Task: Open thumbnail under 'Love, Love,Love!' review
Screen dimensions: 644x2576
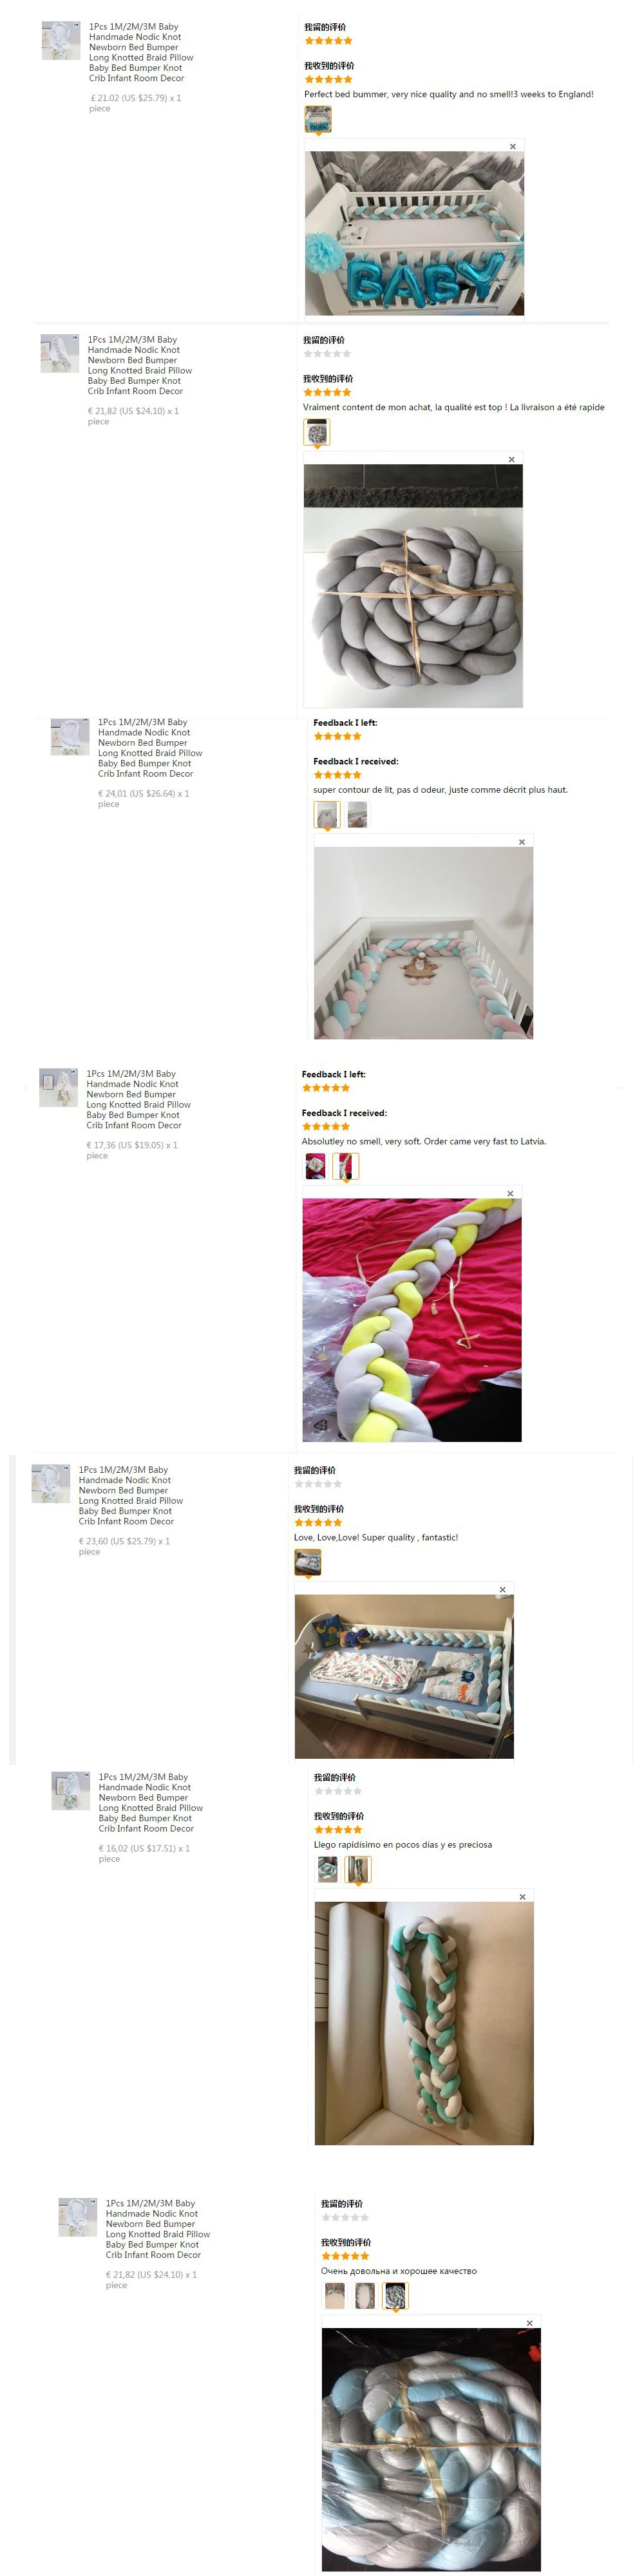Action: [x=308, y=1562]
